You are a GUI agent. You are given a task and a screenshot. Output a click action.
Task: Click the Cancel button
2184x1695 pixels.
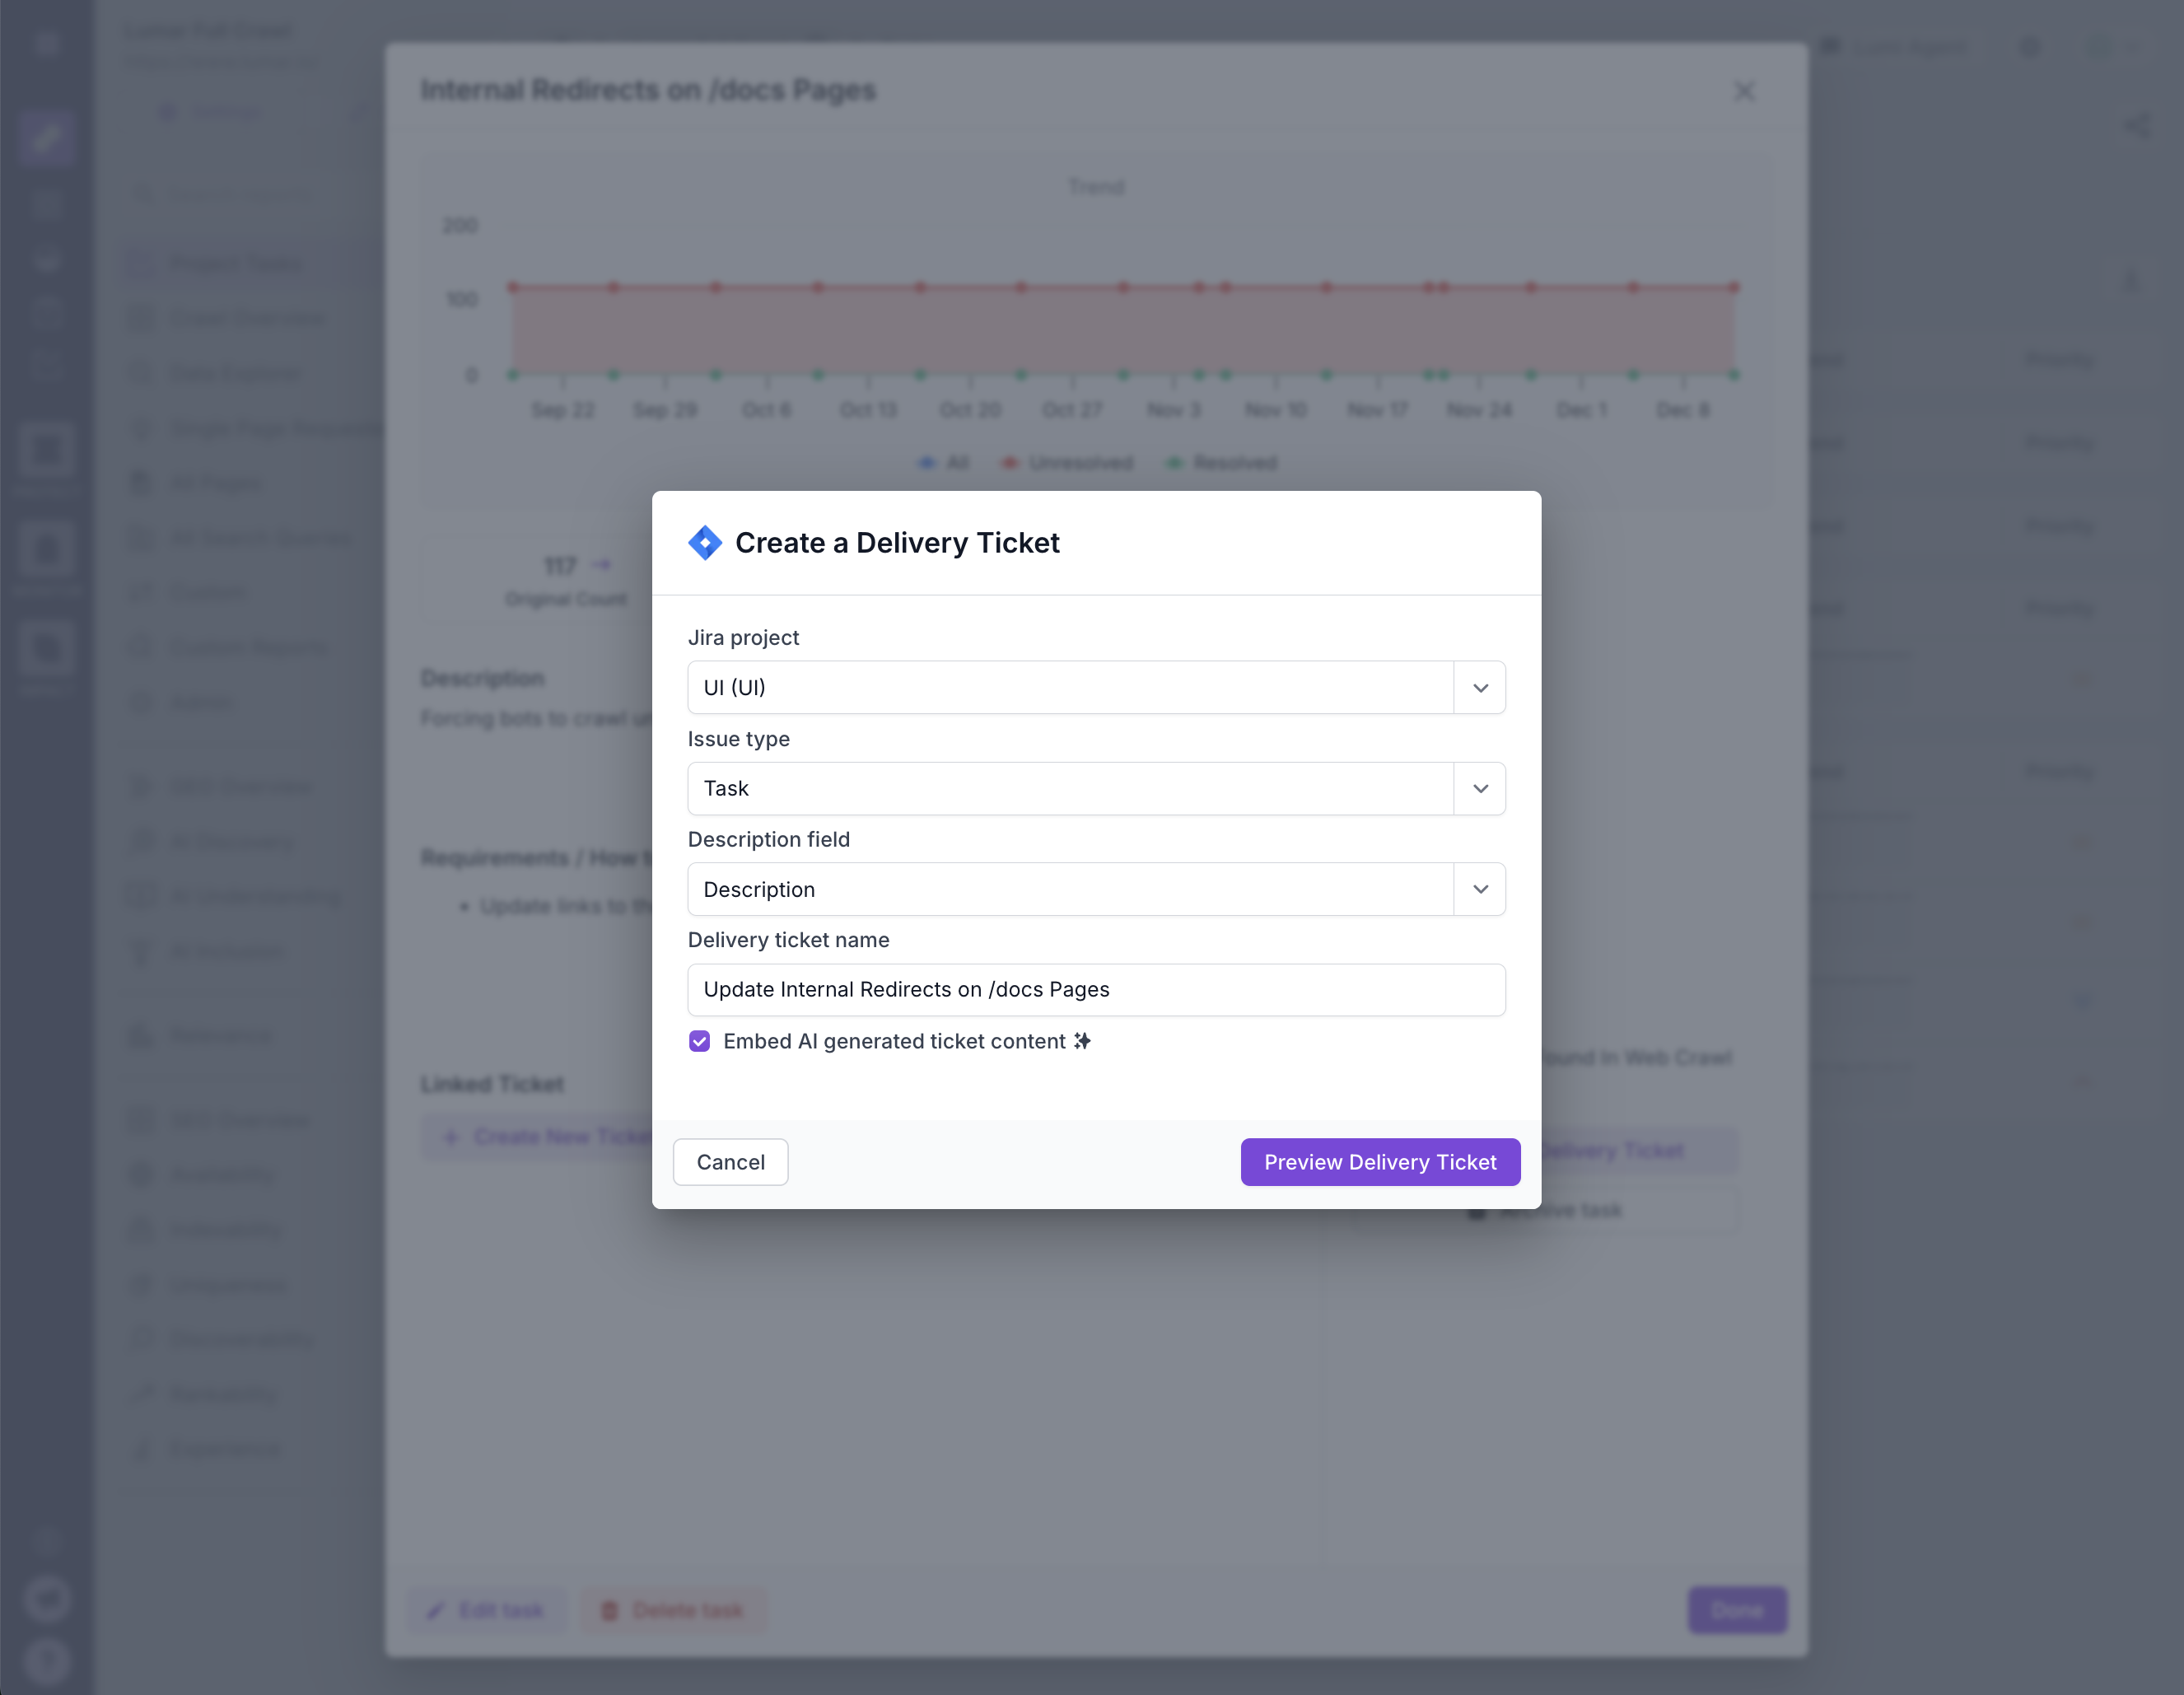tap(730, 1162)
